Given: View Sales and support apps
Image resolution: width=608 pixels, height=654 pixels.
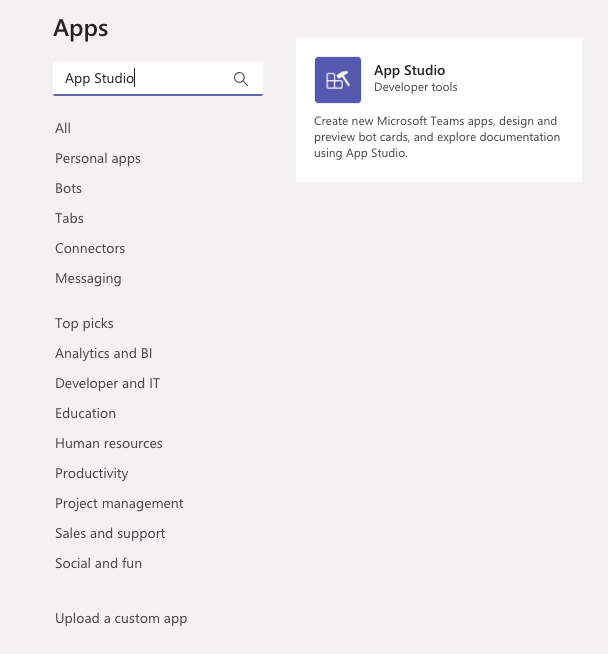Looking at the screenshot, I should click(x=110, y=533).
